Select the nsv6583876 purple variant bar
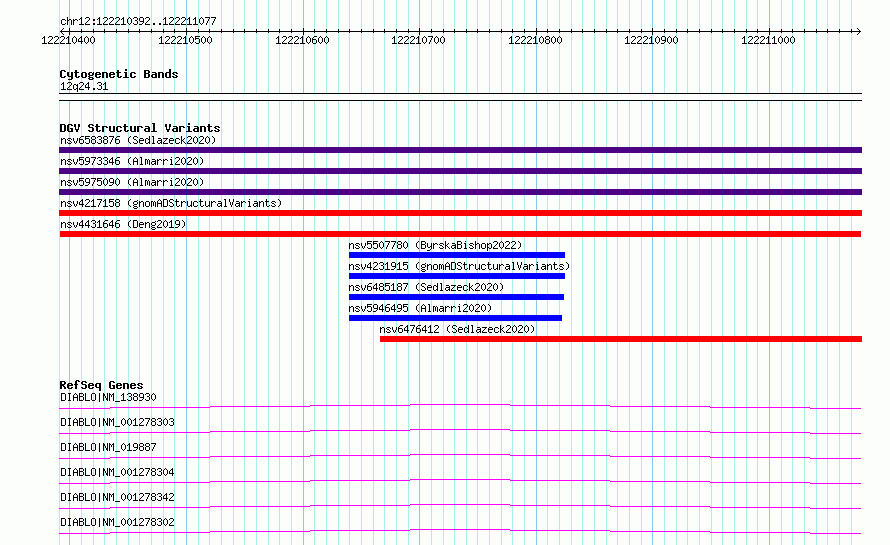890x545 pixels. pos(460,150)
